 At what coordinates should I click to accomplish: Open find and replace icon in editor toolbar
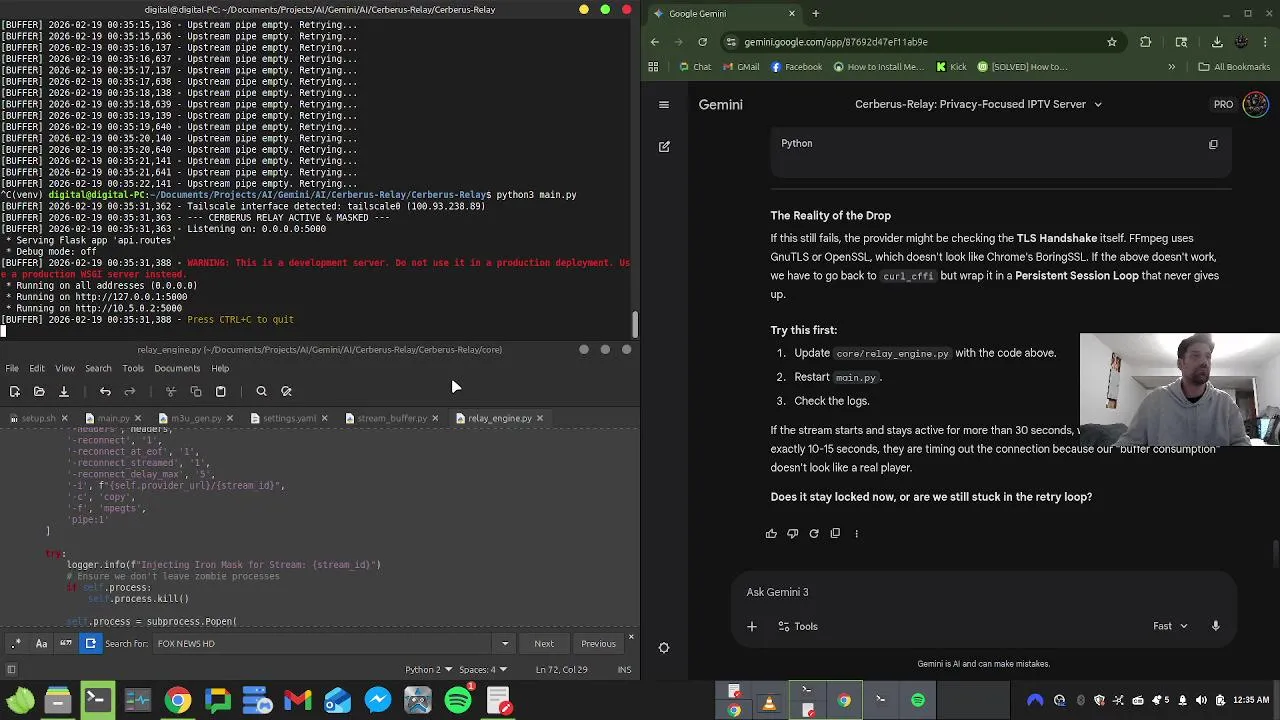(286, 391)
